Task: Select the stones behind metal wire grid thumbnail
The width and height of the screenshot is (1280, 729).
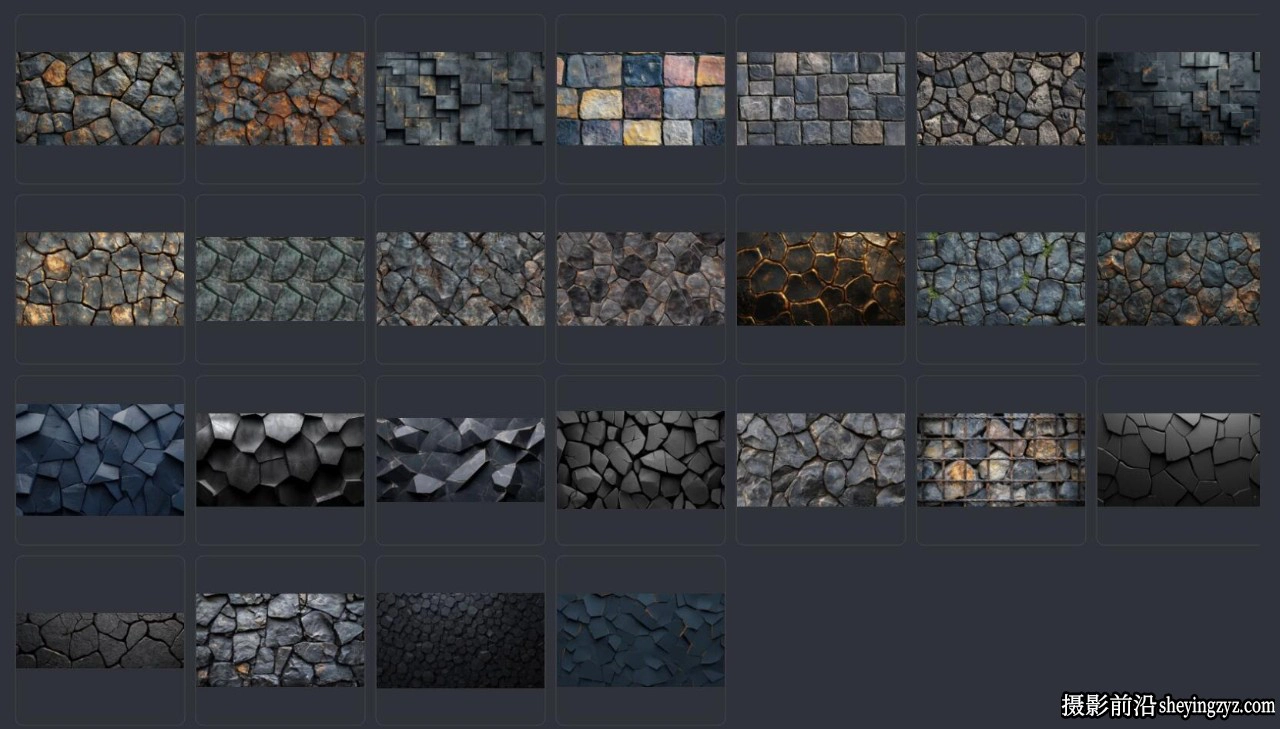Action: (1001, 460)
